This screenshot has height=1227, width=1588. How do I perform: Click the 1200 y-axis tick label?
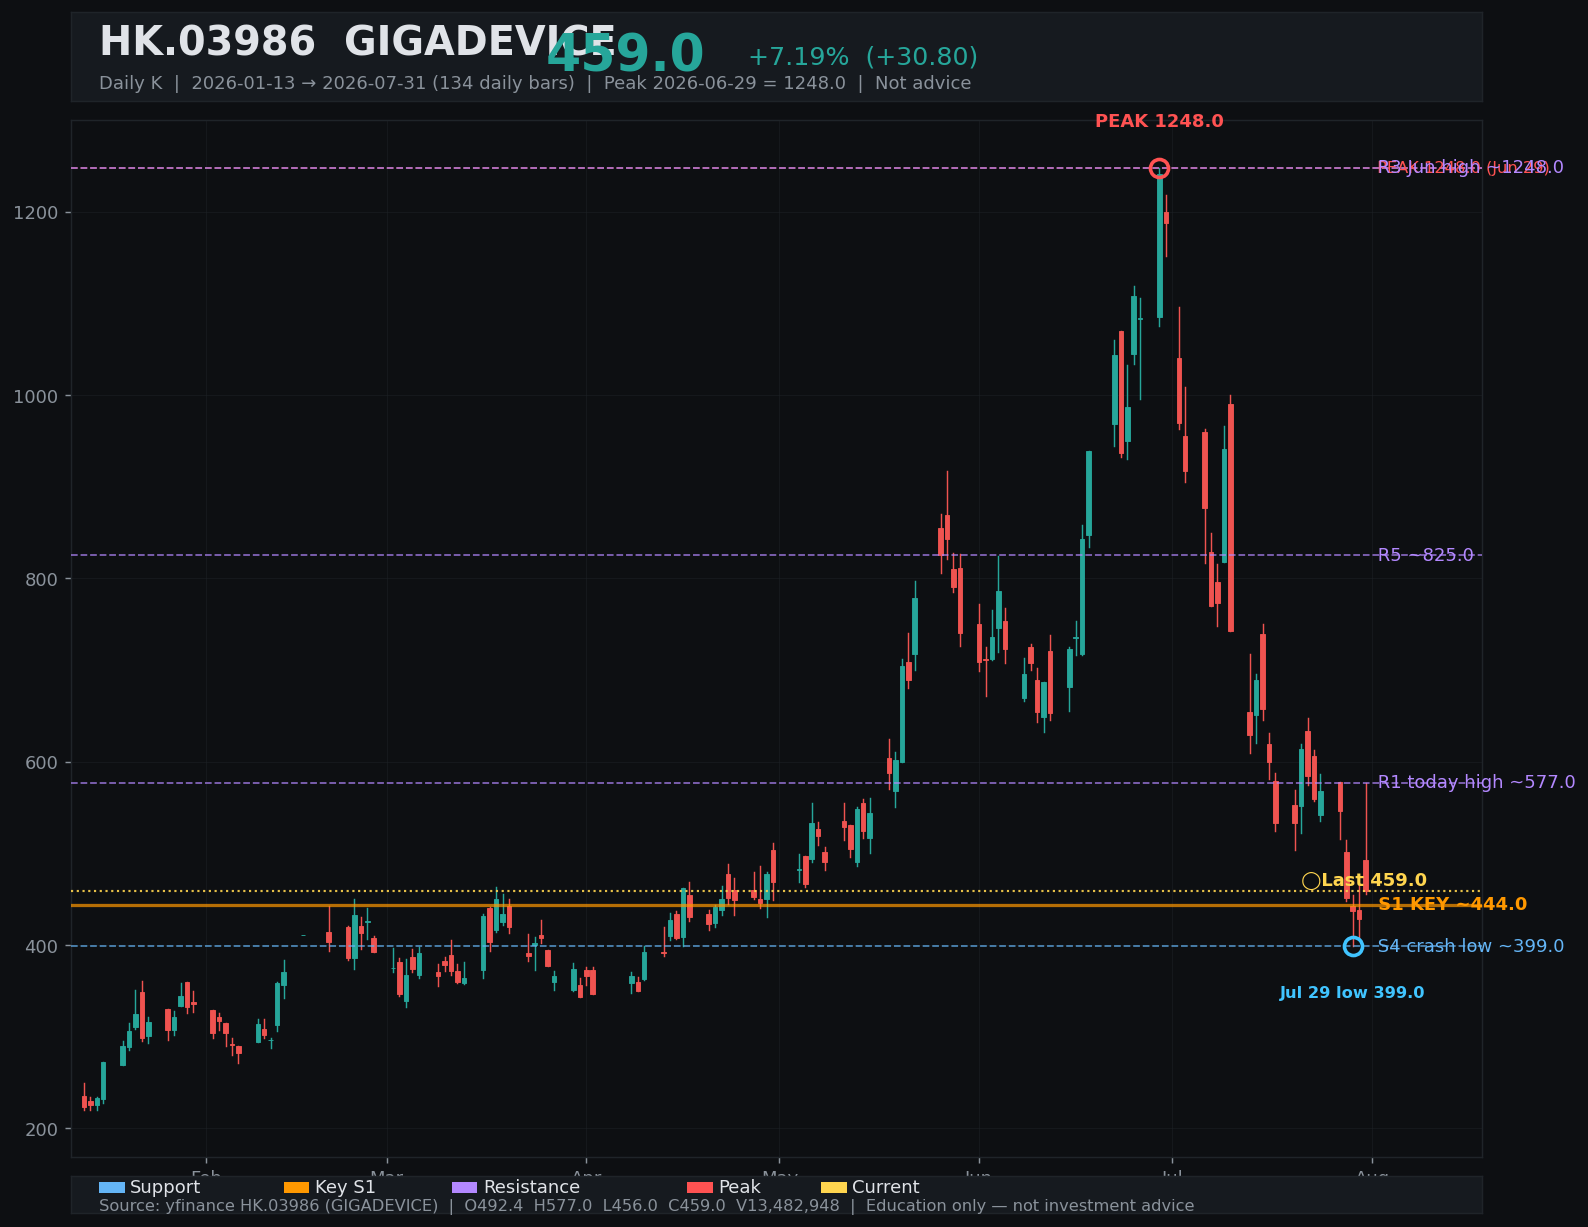36,212
